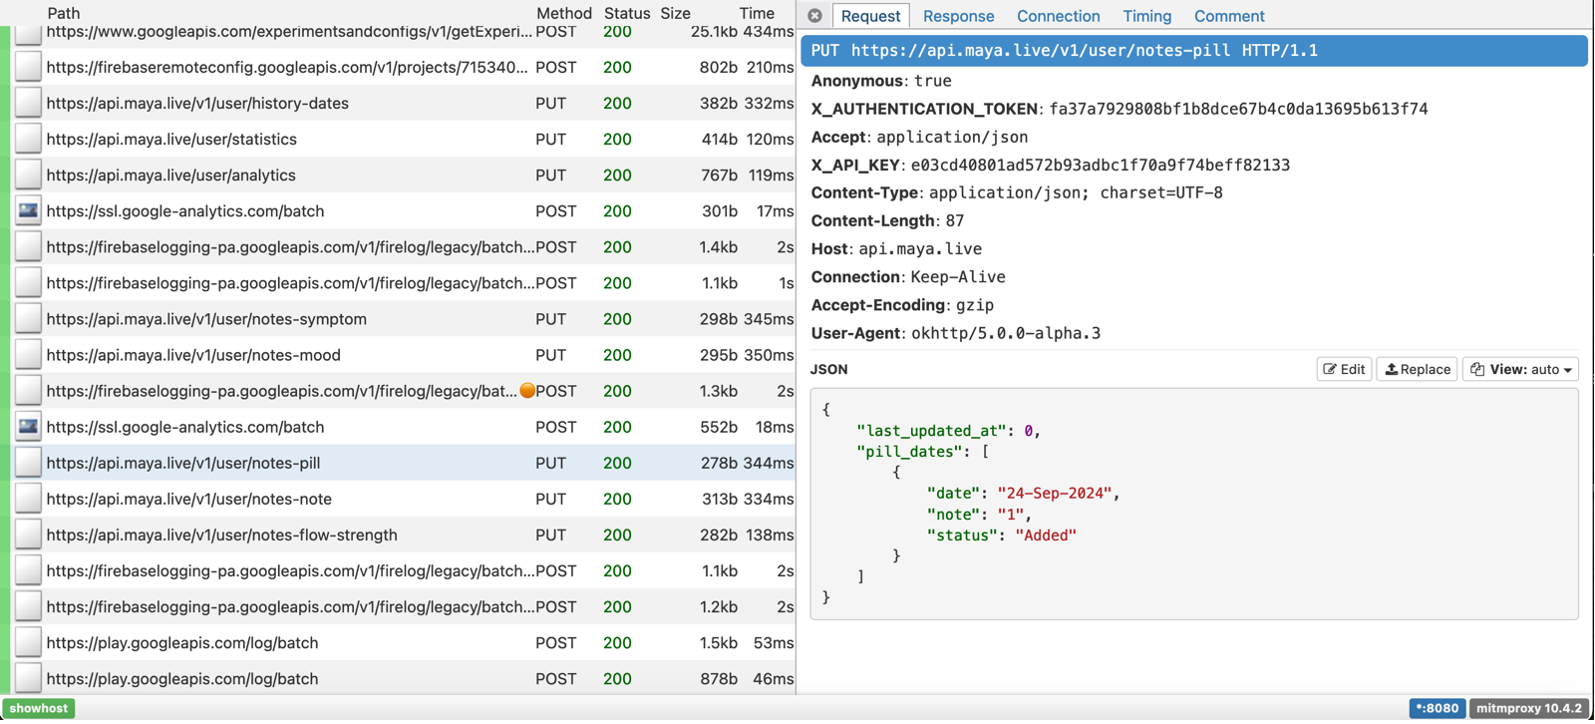This screenshot has height=724, width=1595.
Task: Click resource icon beside firebaseremoteconfig flow
Action: 28,67
